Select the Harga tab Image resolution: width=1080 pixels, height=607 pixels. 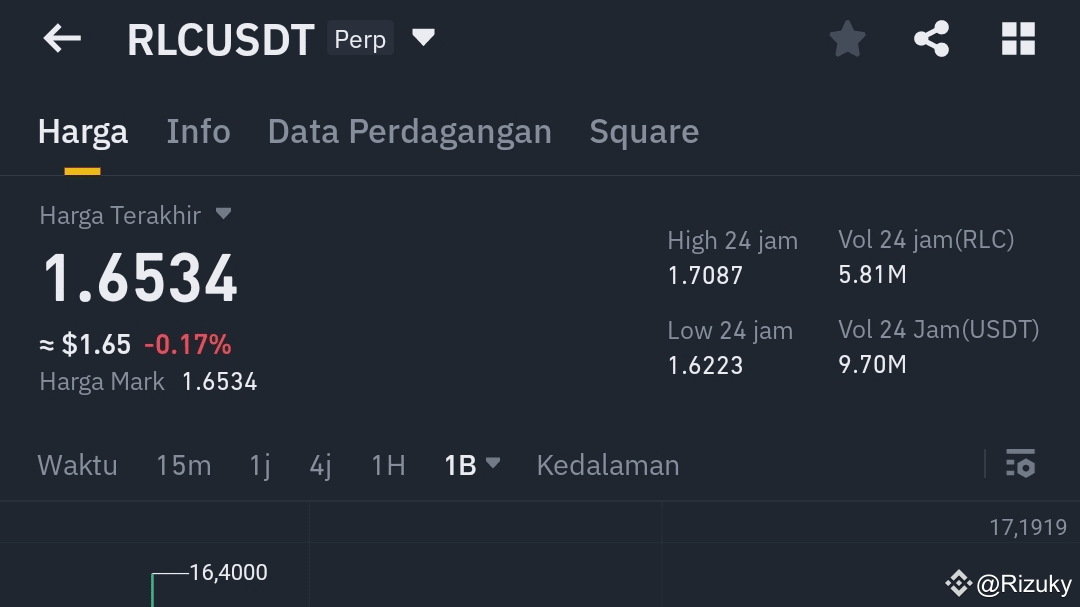83,132
